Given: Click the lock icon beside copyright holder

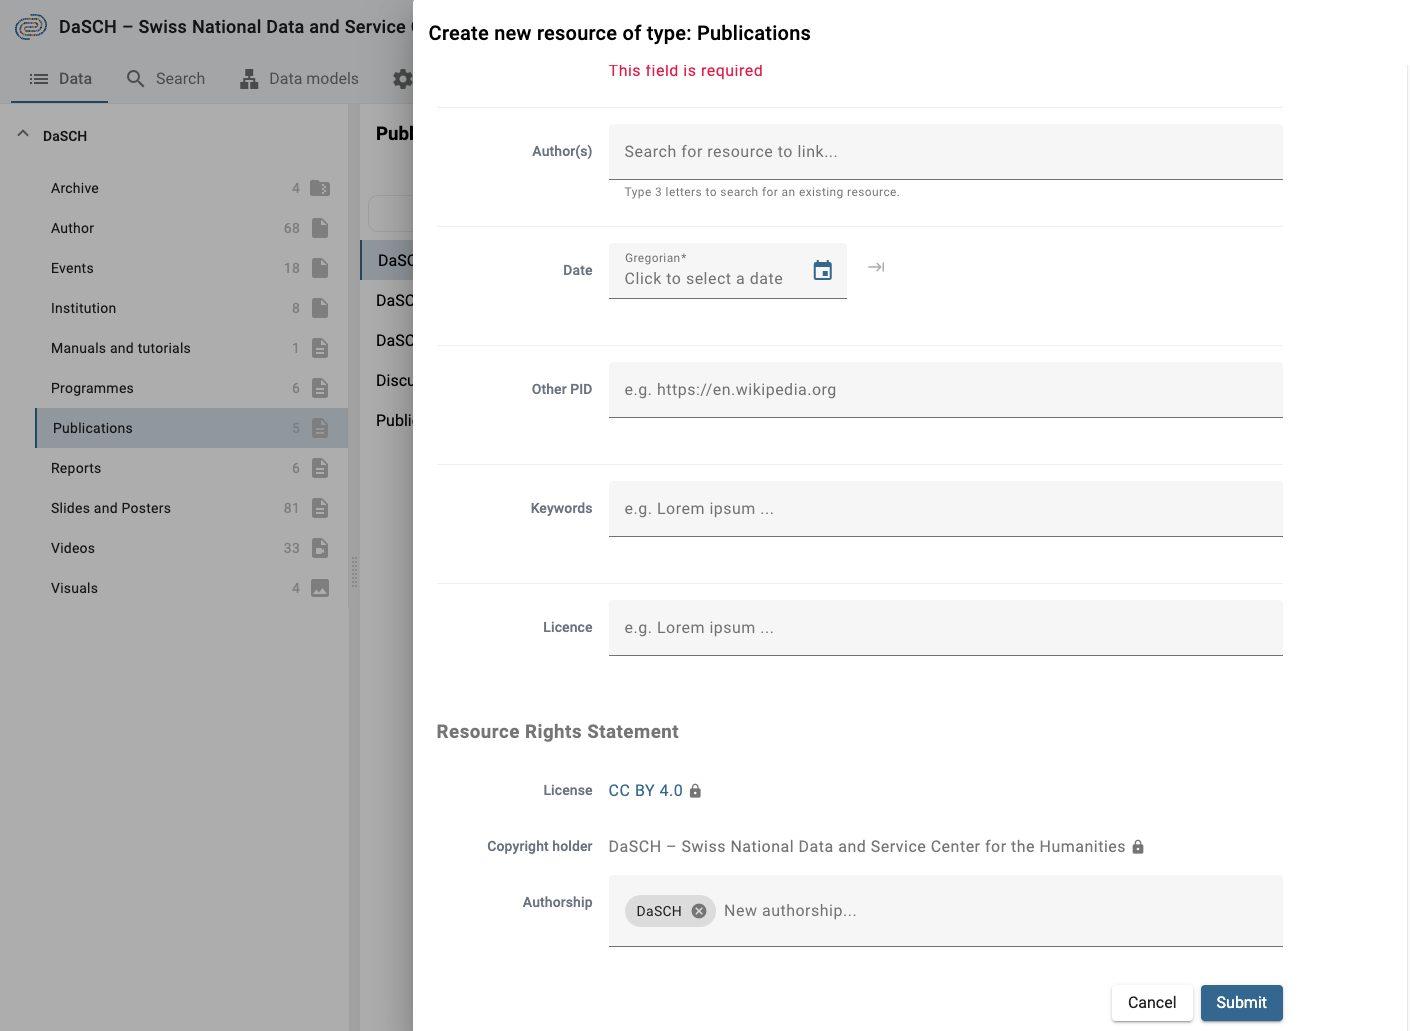Looking at the screenshot, I should [1137, 847].
